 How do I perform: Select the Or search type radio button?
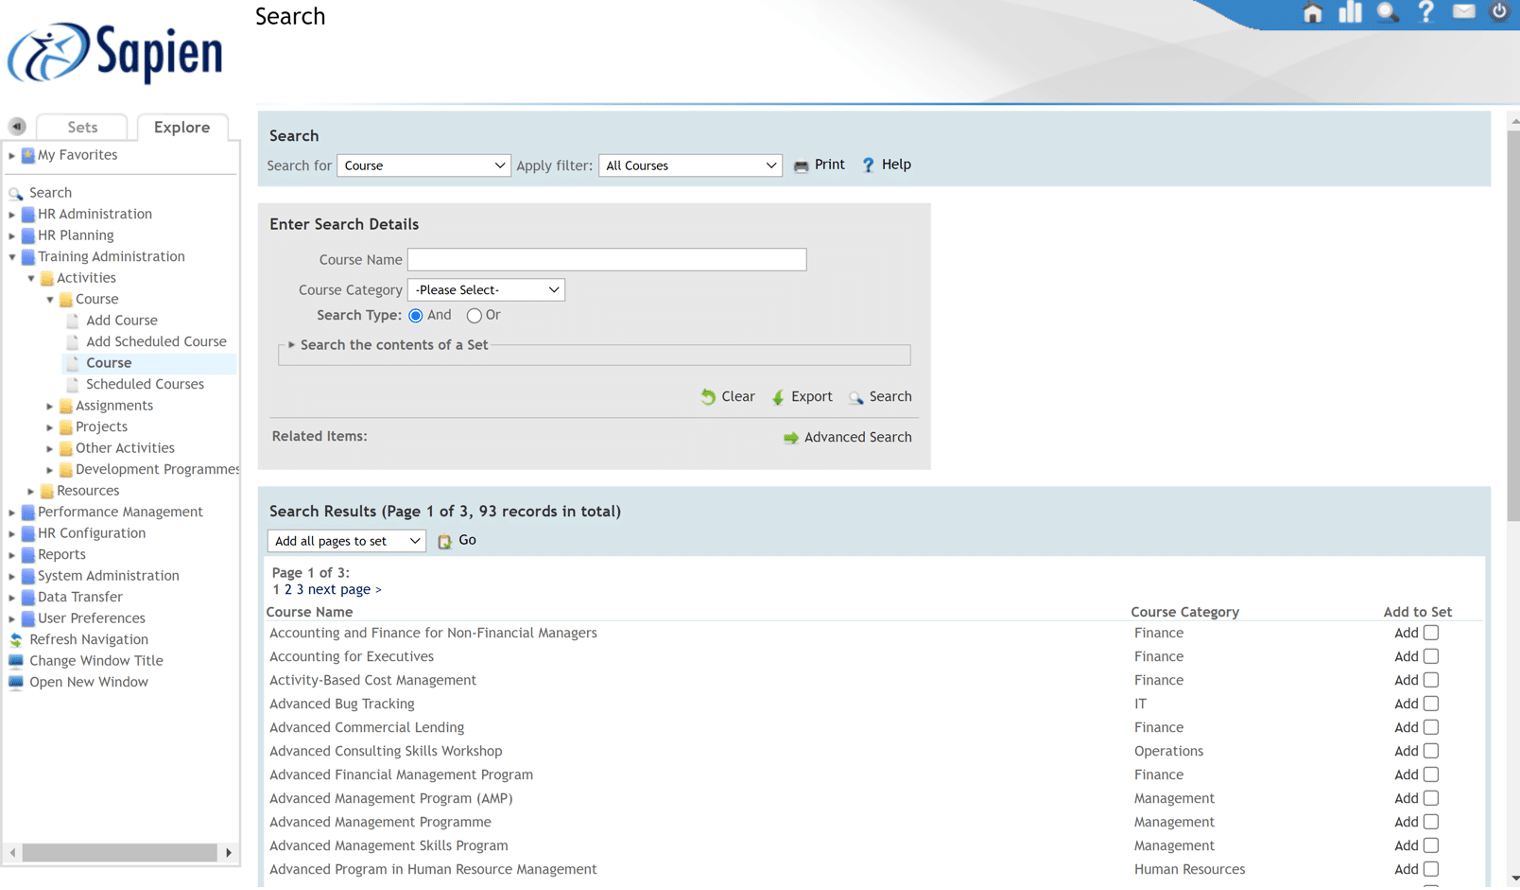474,315
